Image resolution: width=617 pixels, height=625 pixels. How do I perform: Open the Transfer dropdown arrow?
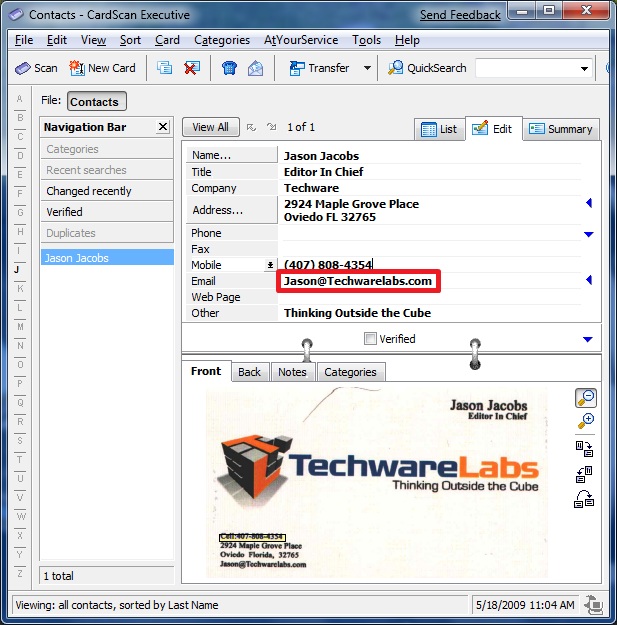(367, 68)
